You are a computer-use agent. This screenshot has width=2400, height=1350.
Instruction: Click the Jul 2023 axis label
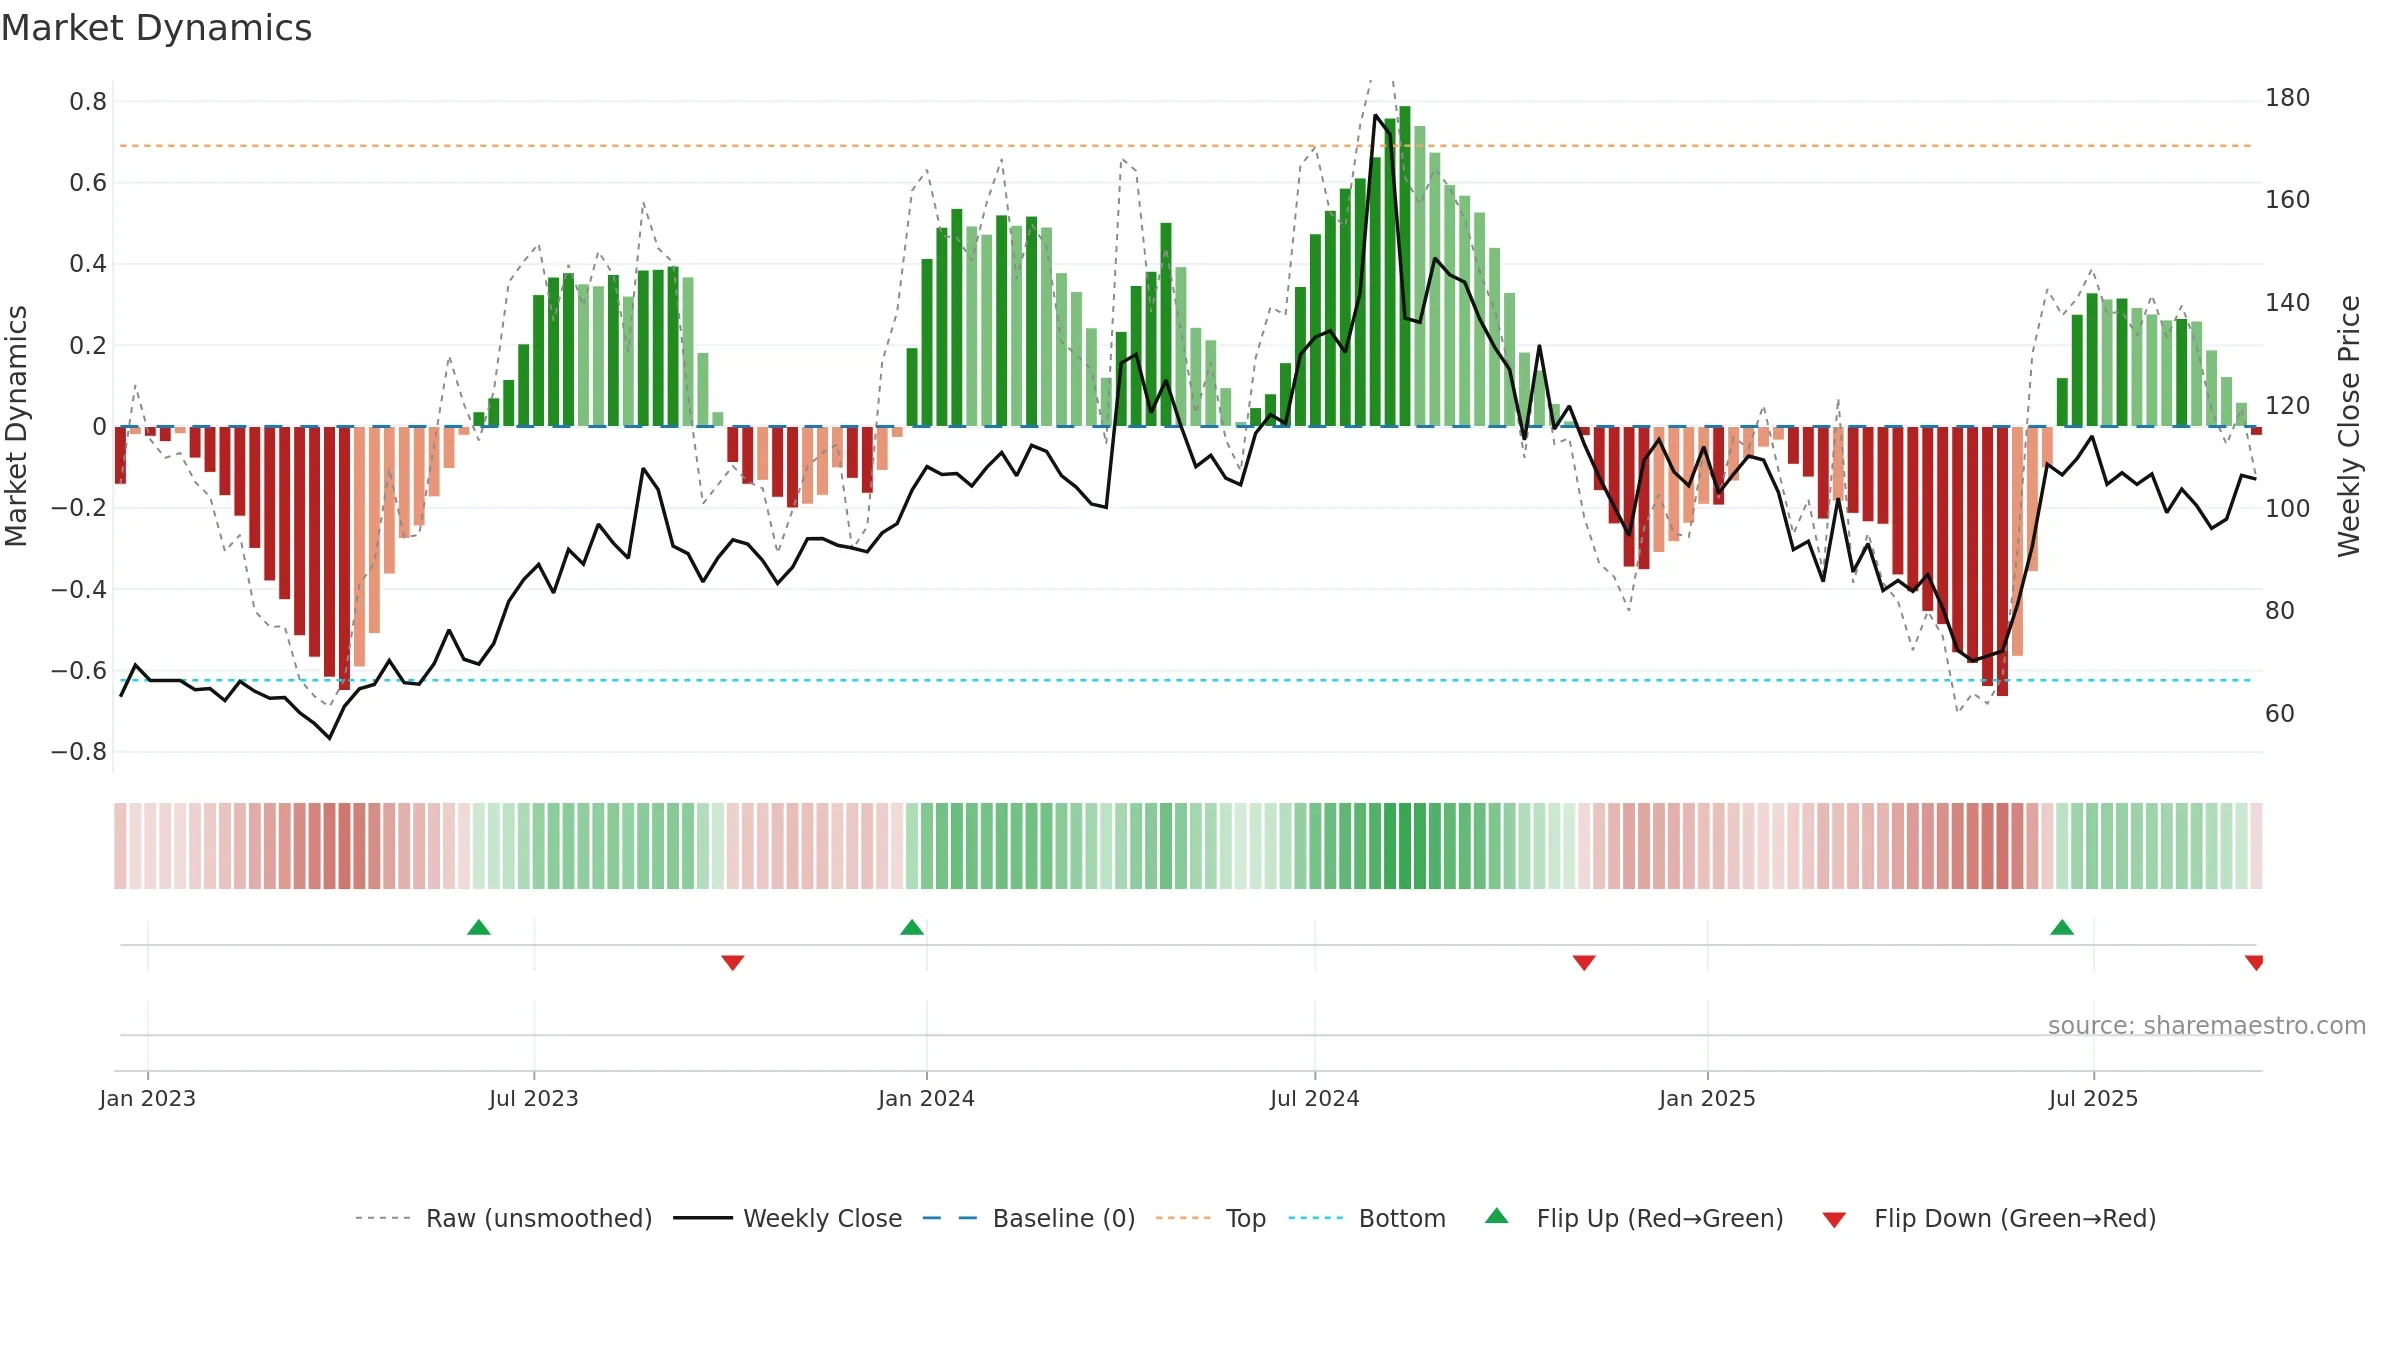[534, 1098]
